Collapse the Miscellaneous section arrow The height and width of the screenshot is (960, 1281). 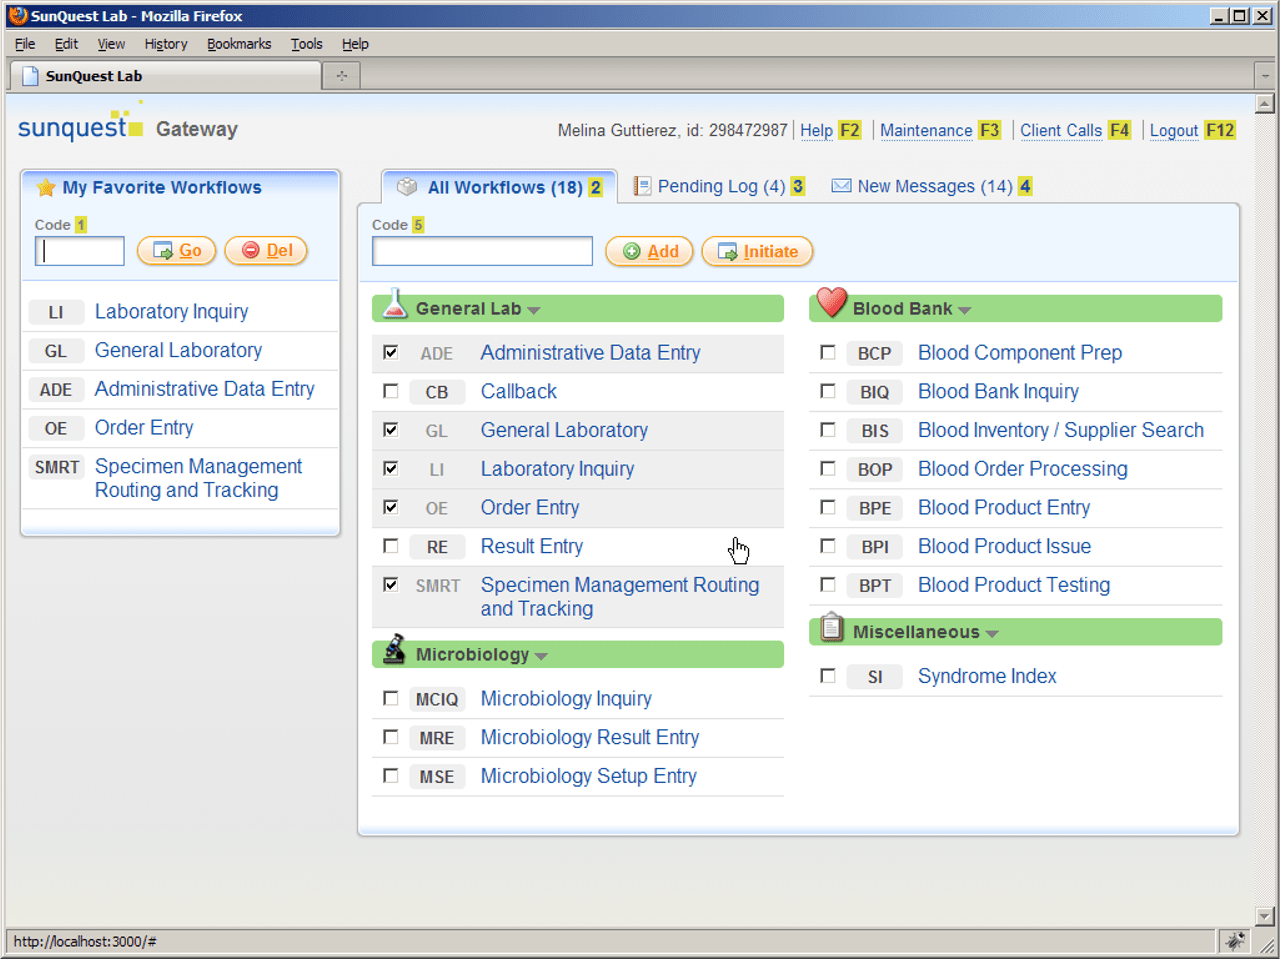tap(992, 634)
